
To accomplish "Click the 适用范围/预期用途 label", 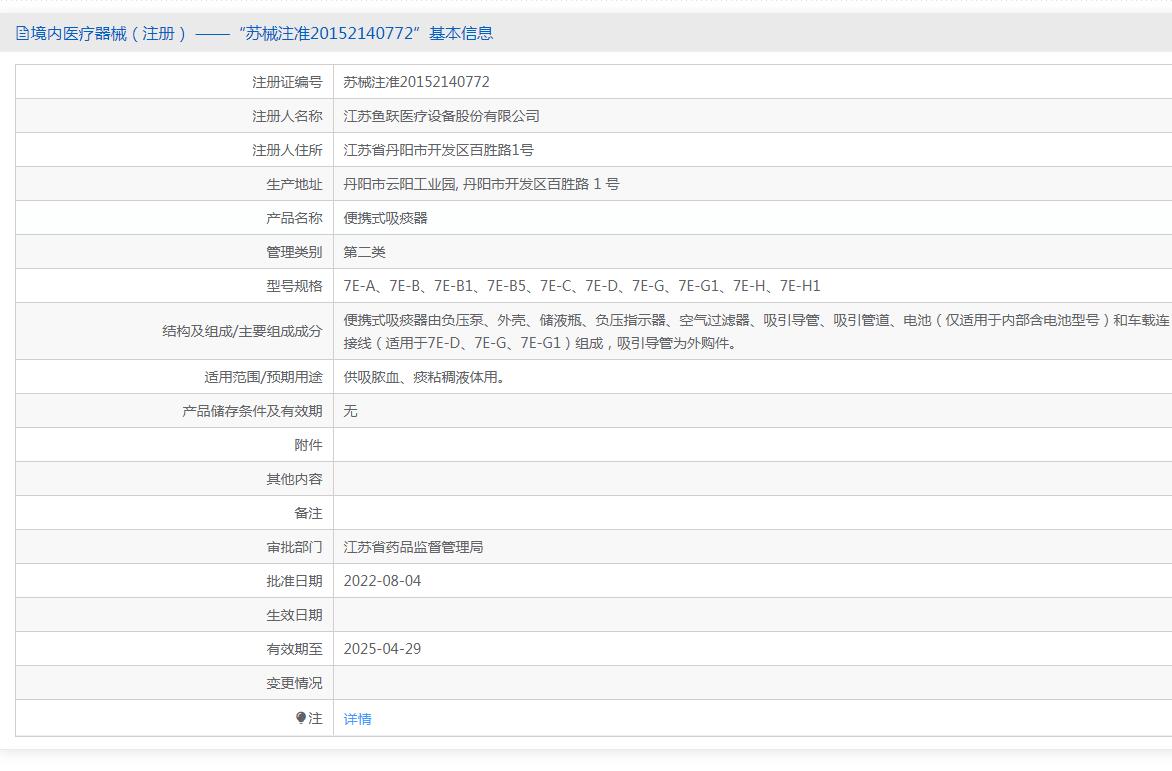I will pos(263,377).
